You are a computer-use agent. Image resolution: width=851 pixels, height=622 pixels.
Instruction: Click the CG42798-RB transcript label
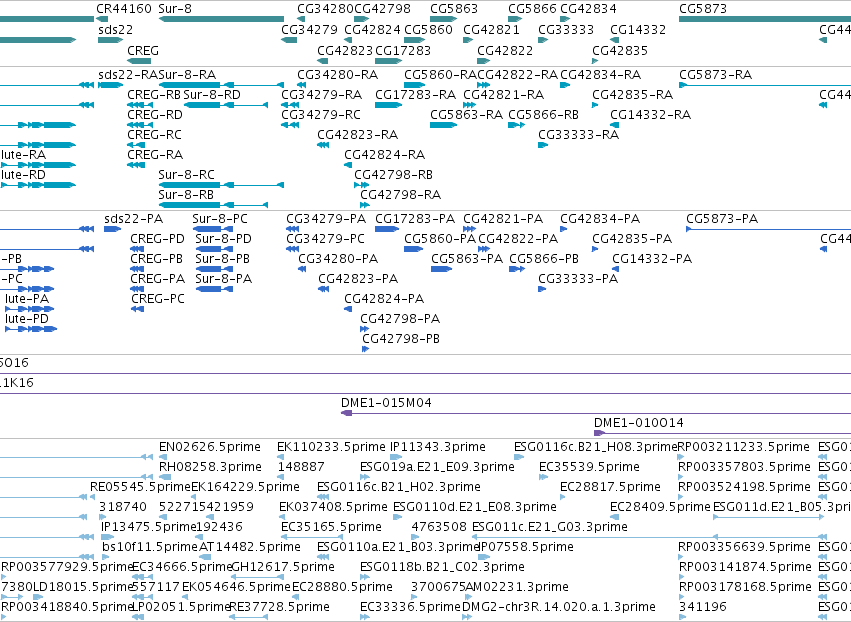tap(393, 175)
